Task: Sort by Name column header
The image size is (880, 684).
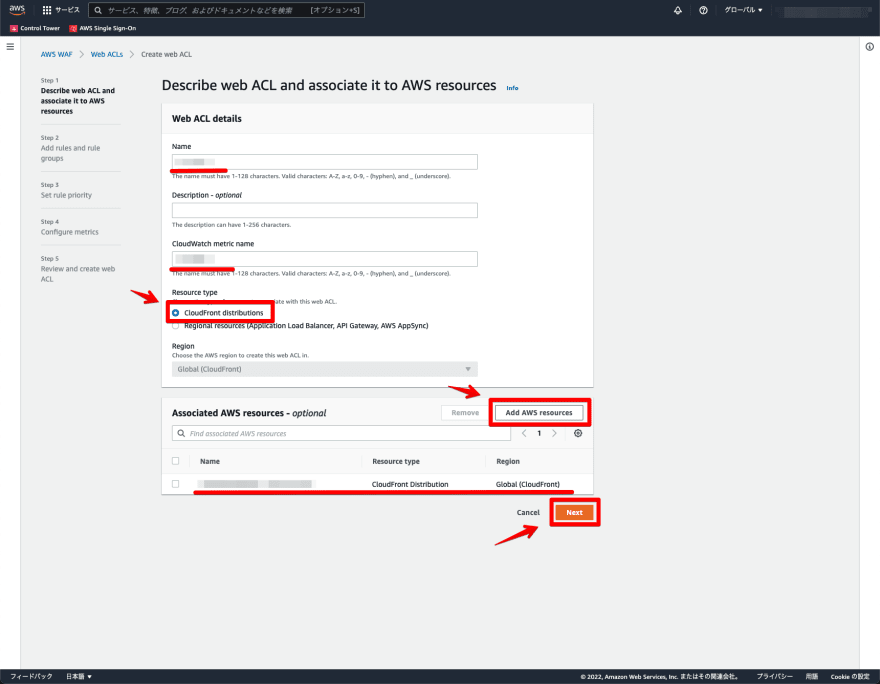Action: click(x=210, y=461)
